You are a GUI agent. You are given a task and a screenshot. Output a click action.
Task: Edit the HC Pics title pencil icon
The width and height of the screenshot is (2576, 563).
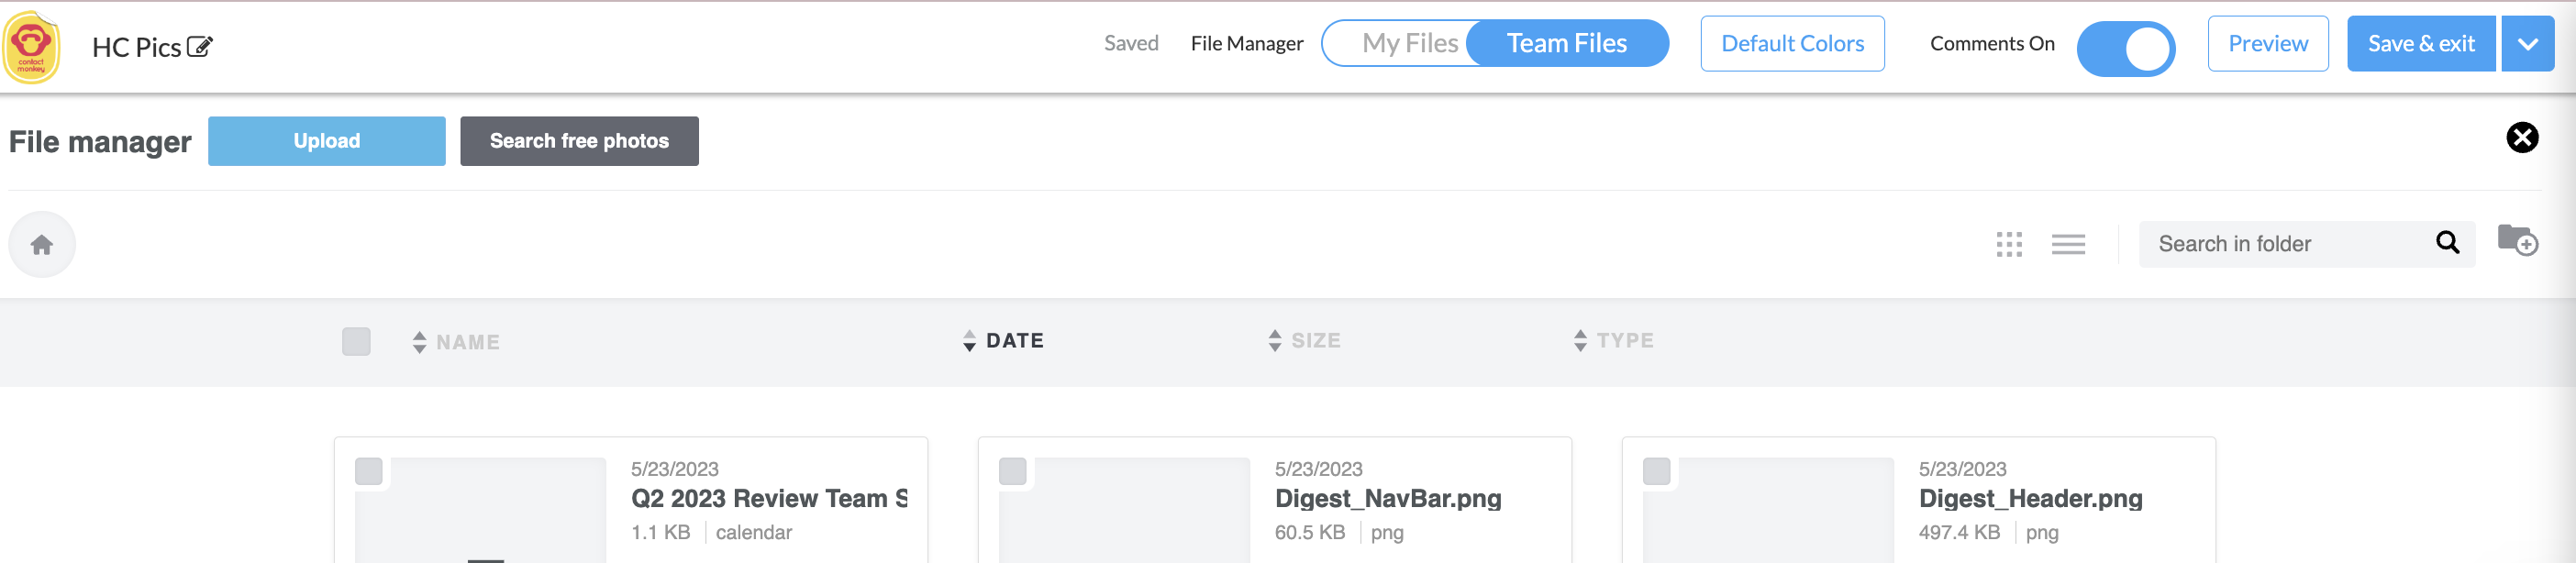pyautogui.click(x=200, y=47)
